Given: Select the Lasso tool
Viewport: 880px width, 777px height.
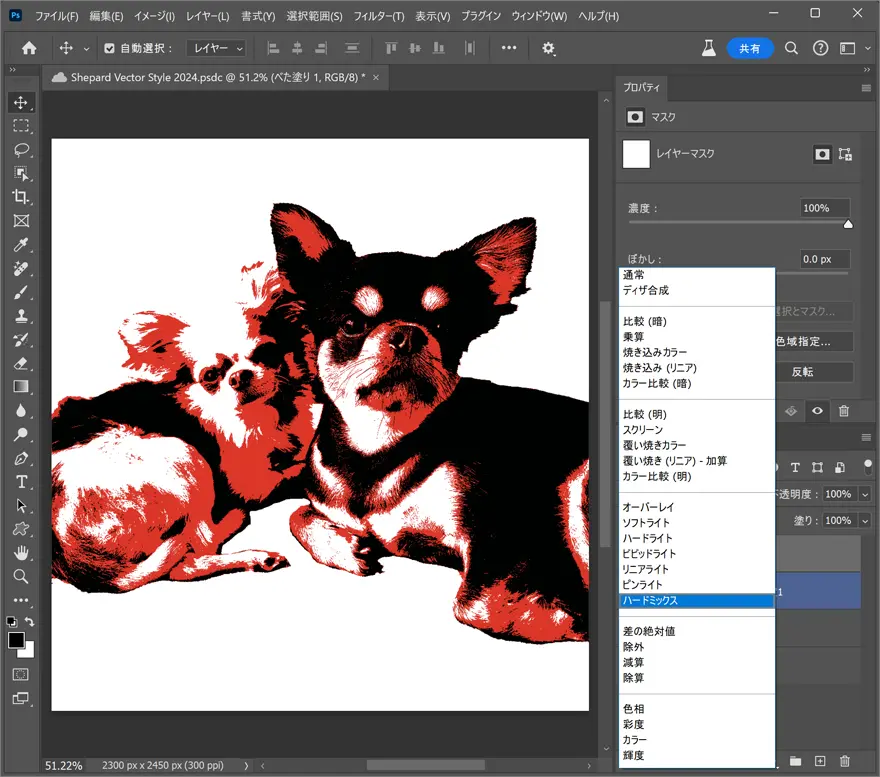Looking at the screenshot, I should 21,150.
